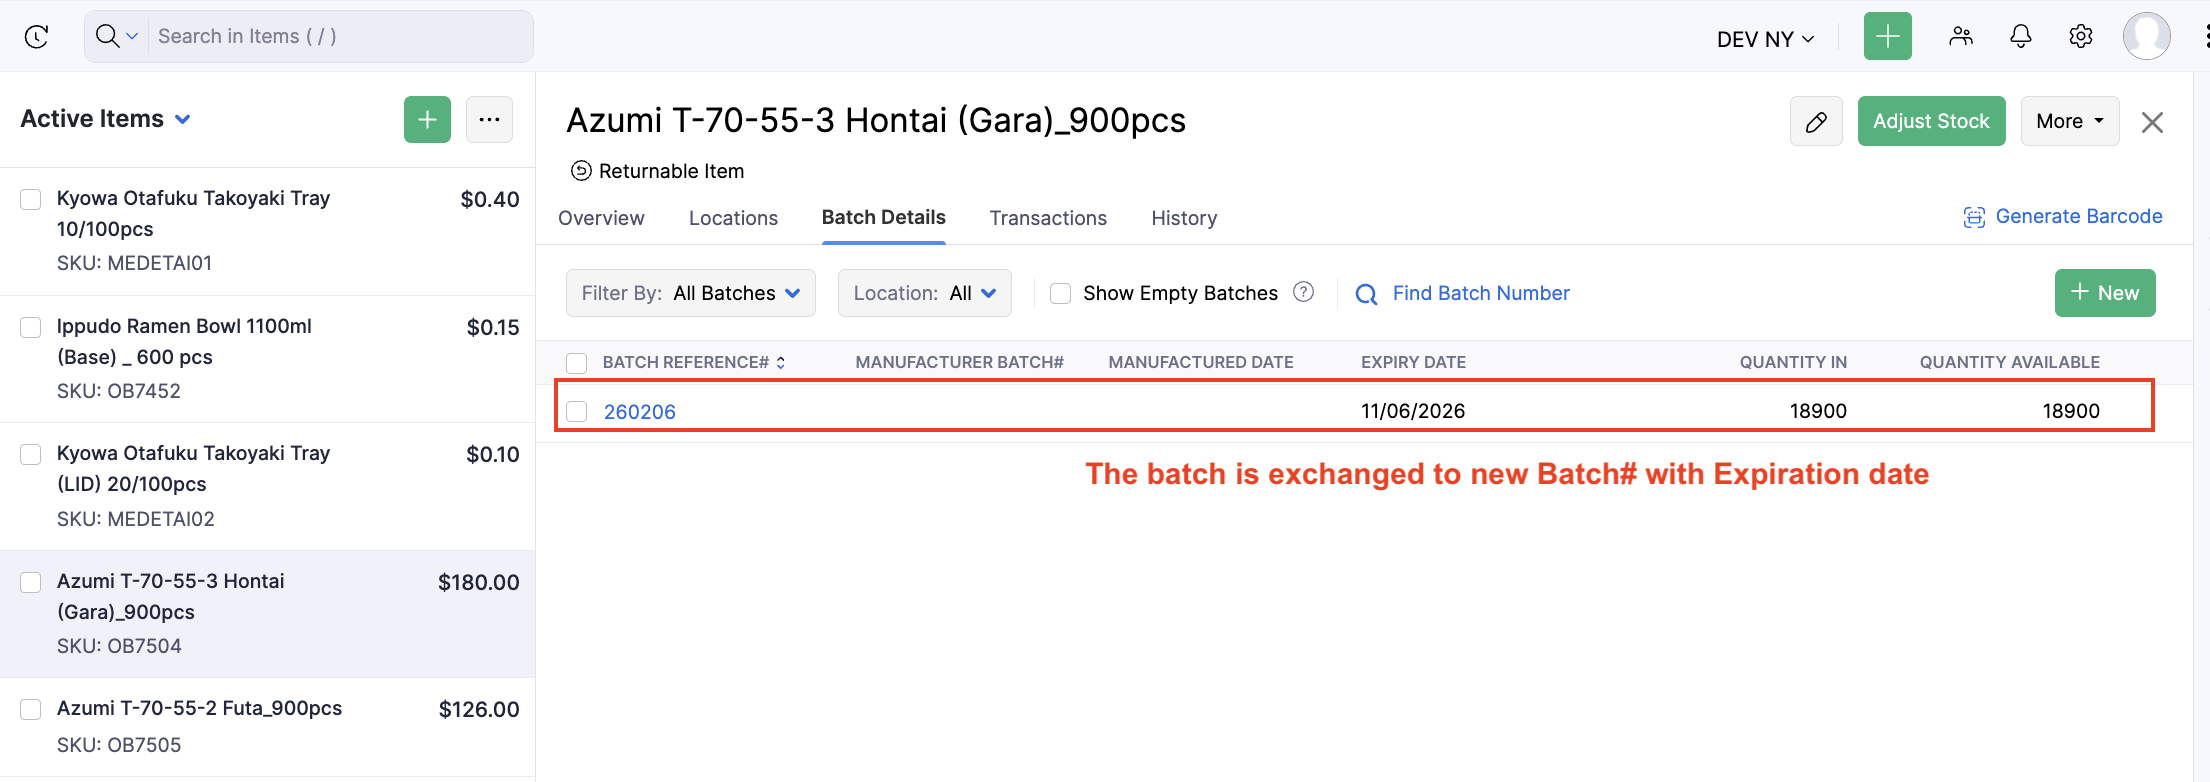Enable Show Empty Batches checkbox
This screenshot has width=2210, height=782.
pyautogui.click(x=1061, y=293)
